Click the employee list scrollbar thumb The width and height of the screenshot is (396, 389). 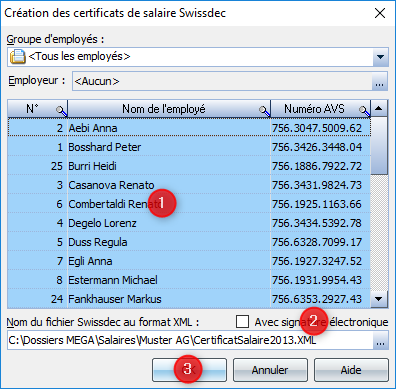[379, 146]
